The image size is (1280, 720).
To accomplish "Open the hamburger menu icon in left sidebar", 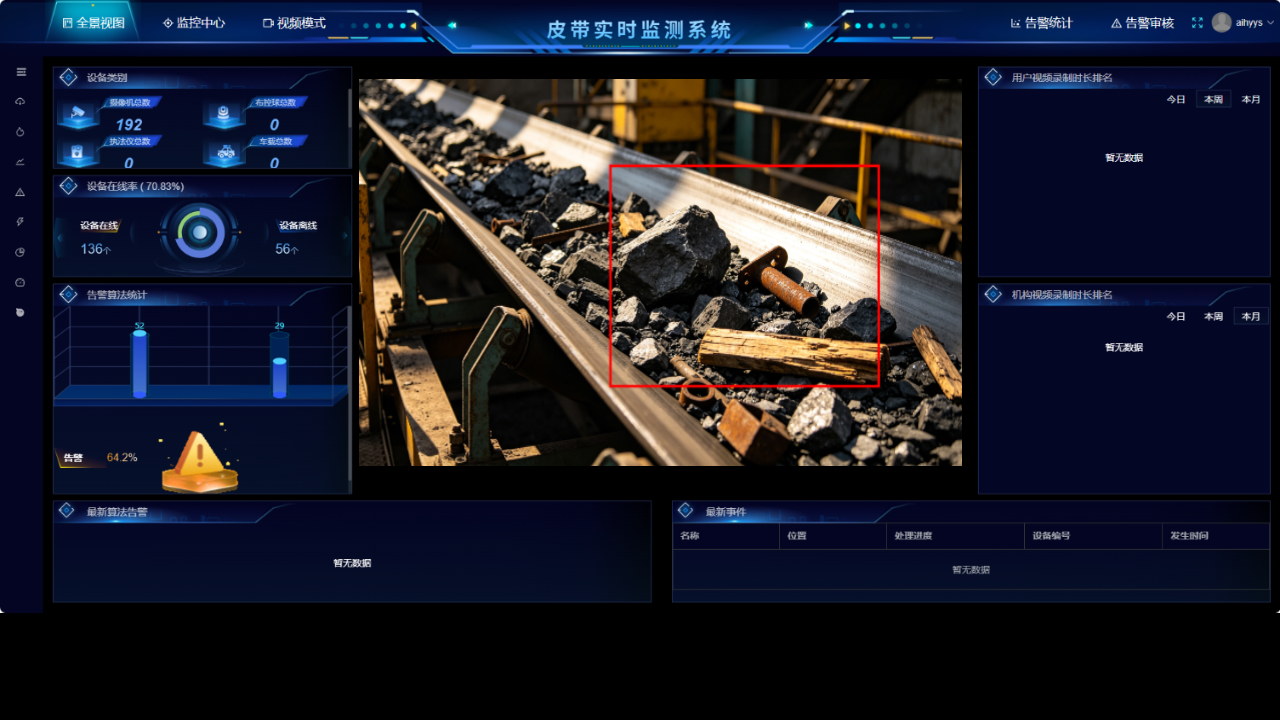I will pos(21,72).
